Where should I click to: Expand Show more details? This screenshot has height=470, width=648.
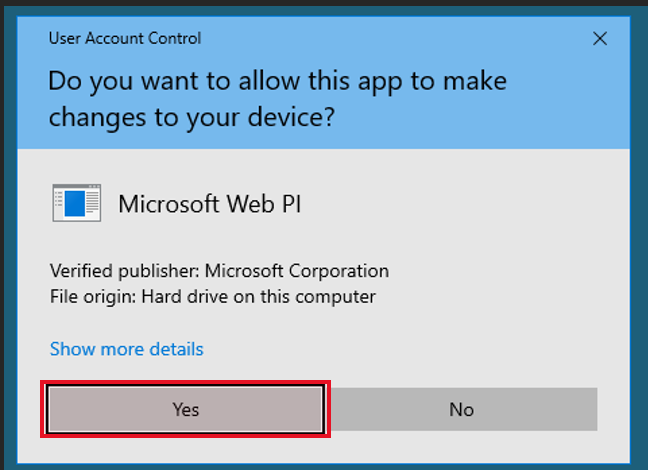point(126,349)
